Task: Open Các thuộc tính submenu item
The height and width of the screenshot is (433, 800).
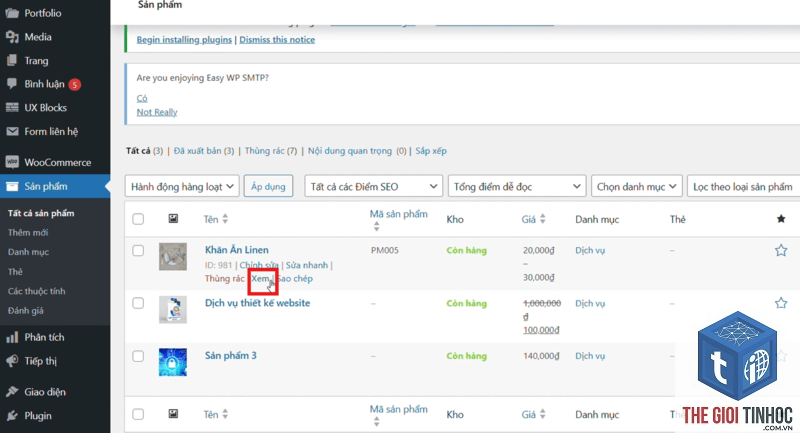Action: coord(36,291)
